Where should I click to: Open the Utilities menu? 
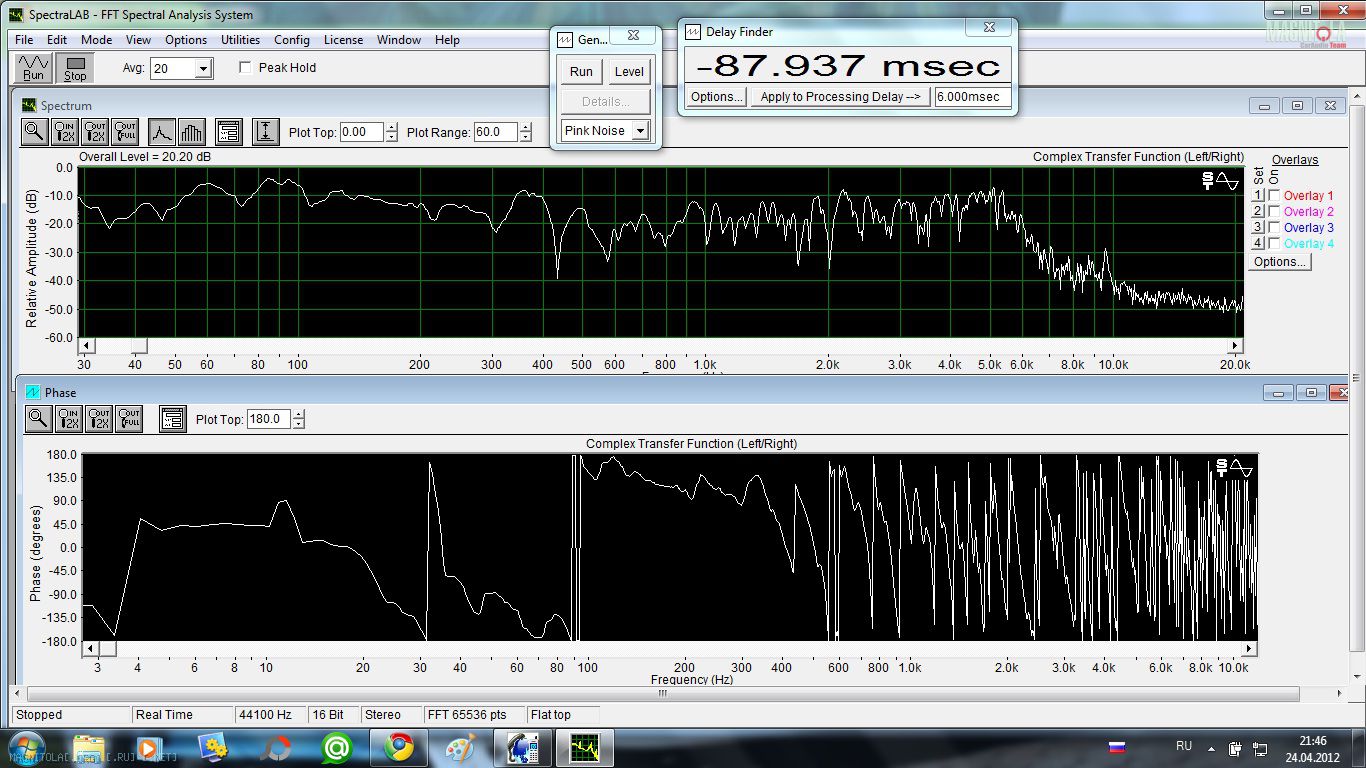click(x=240, y=40)
